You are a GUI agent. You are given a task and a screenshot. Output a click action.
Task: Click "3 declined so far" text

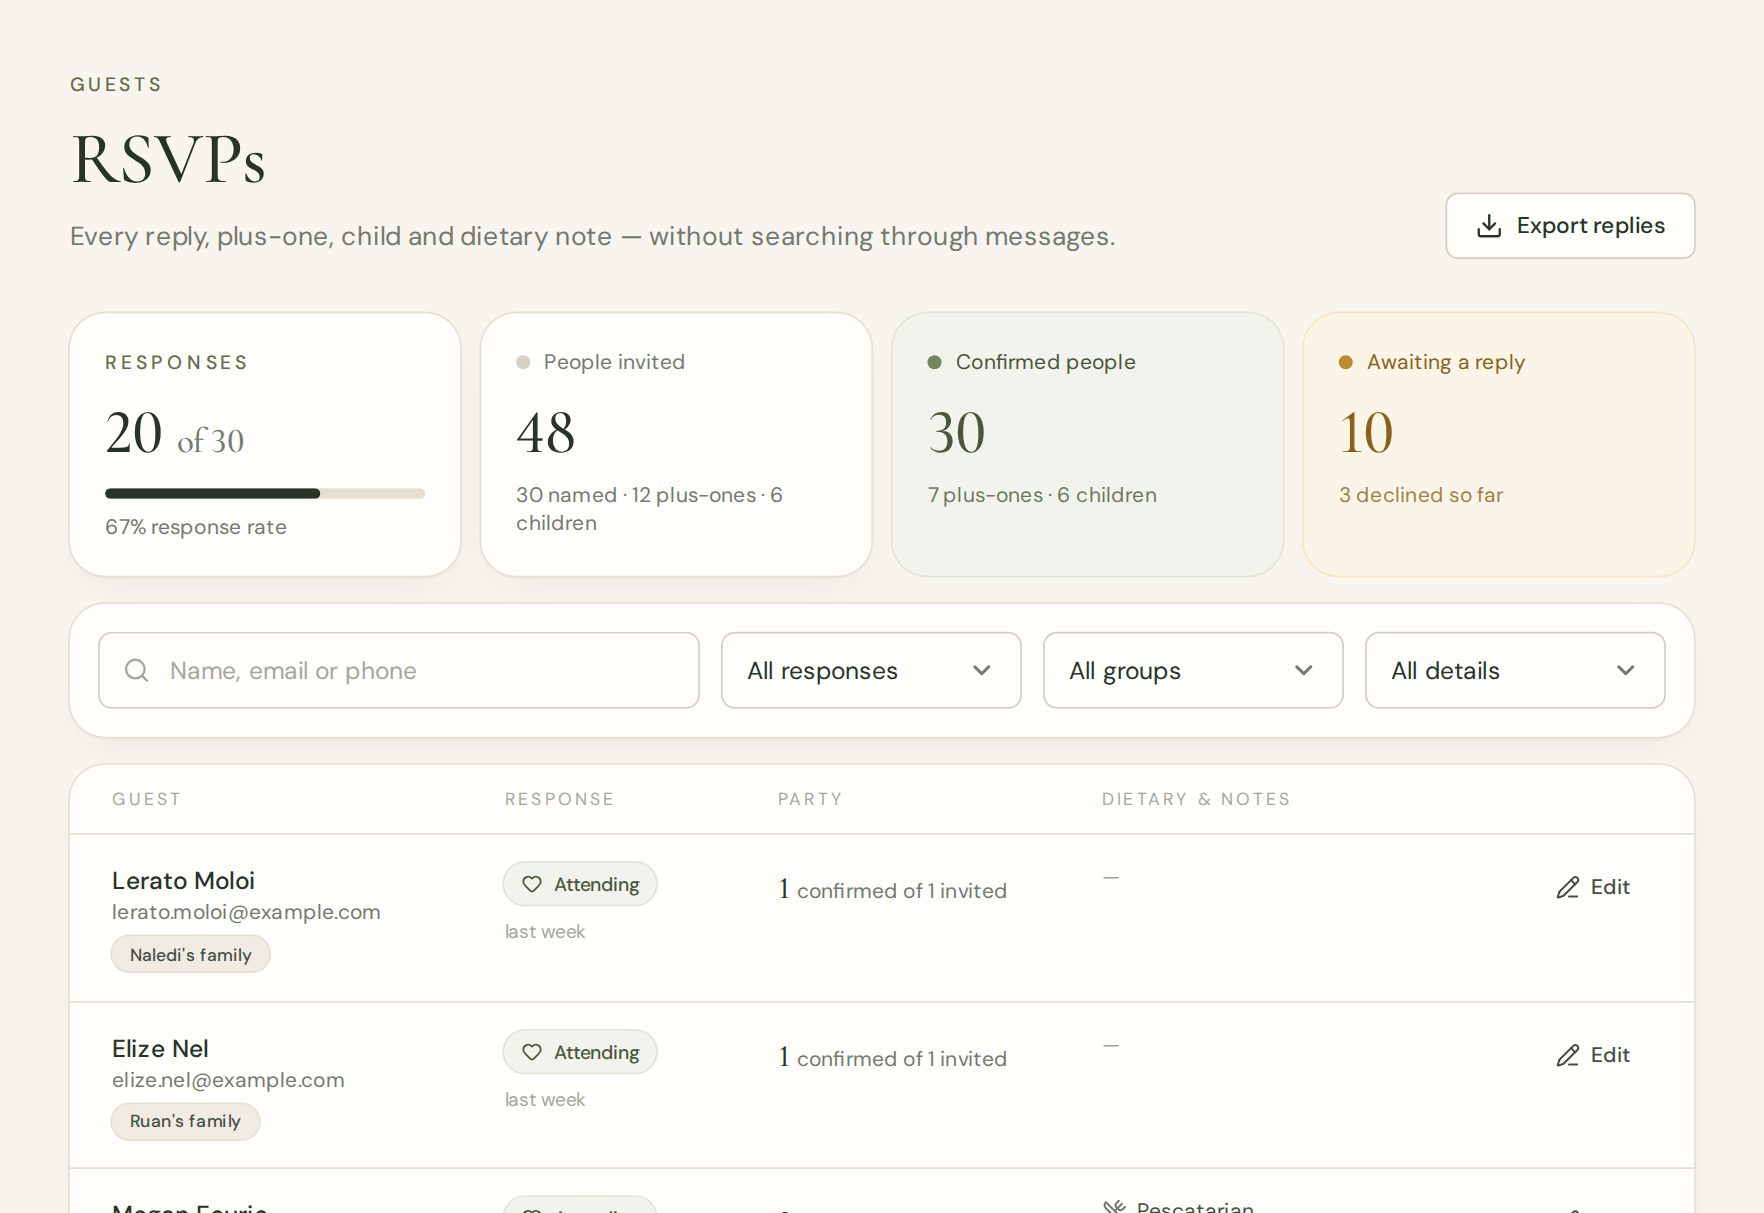1421,495
